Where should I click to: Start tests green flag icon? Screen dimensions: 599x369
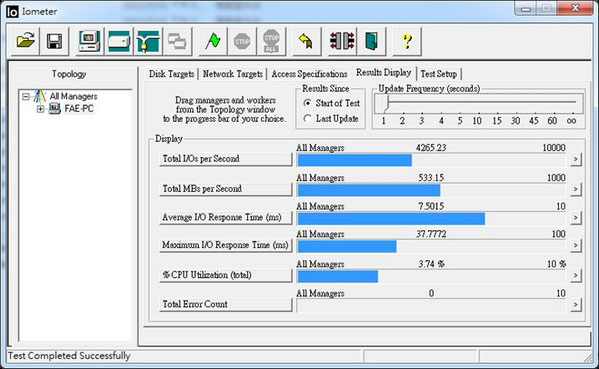213,40
